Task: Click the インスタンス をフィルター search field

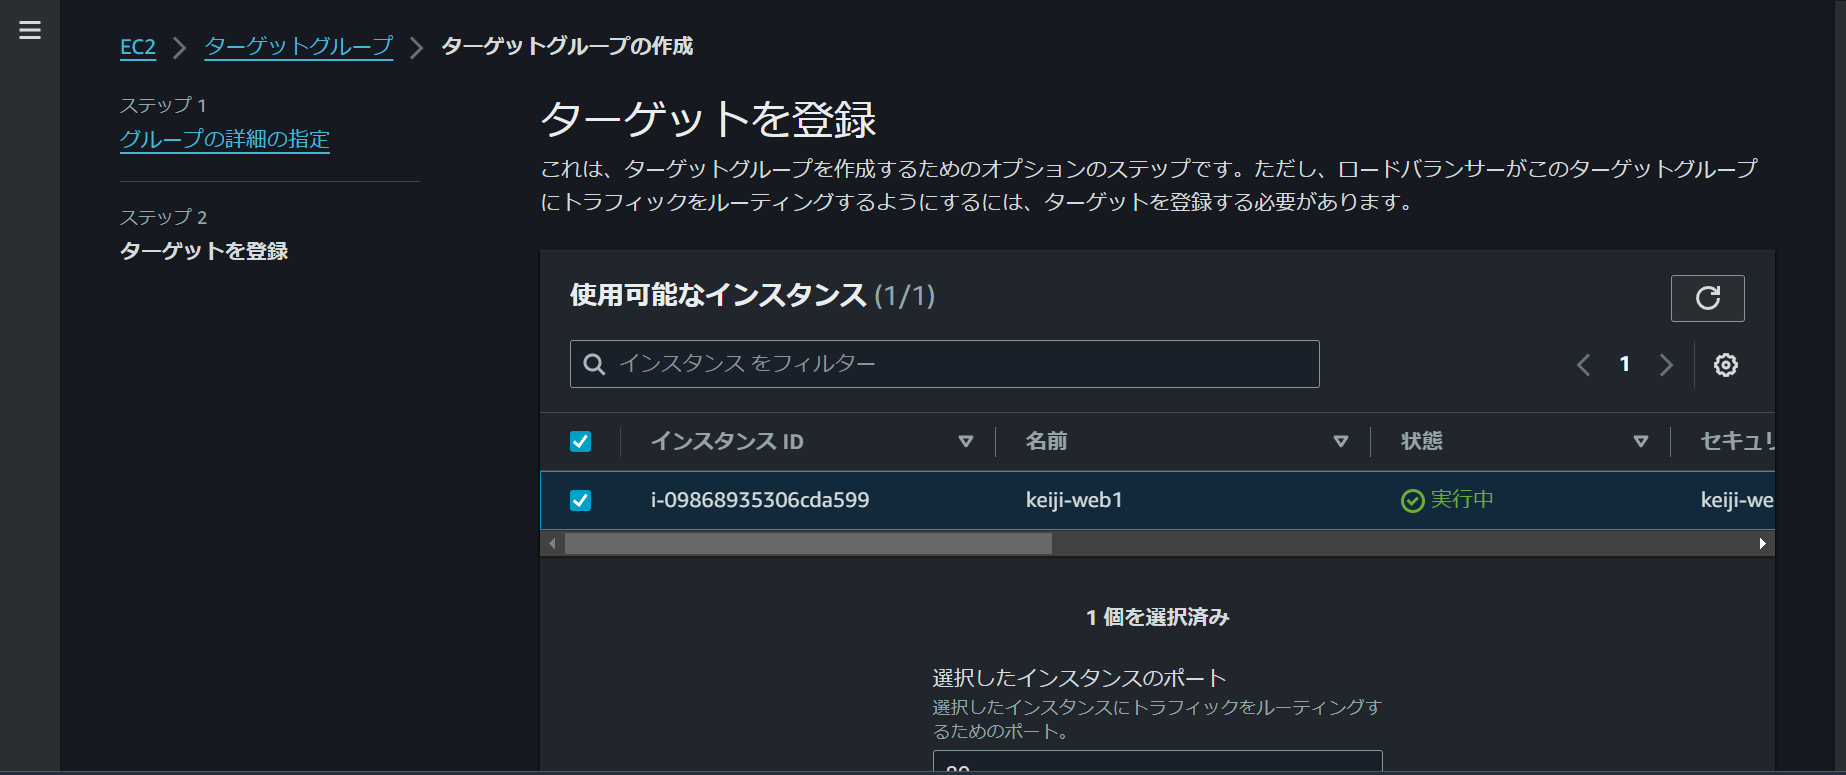Action: tap(944, 364)
